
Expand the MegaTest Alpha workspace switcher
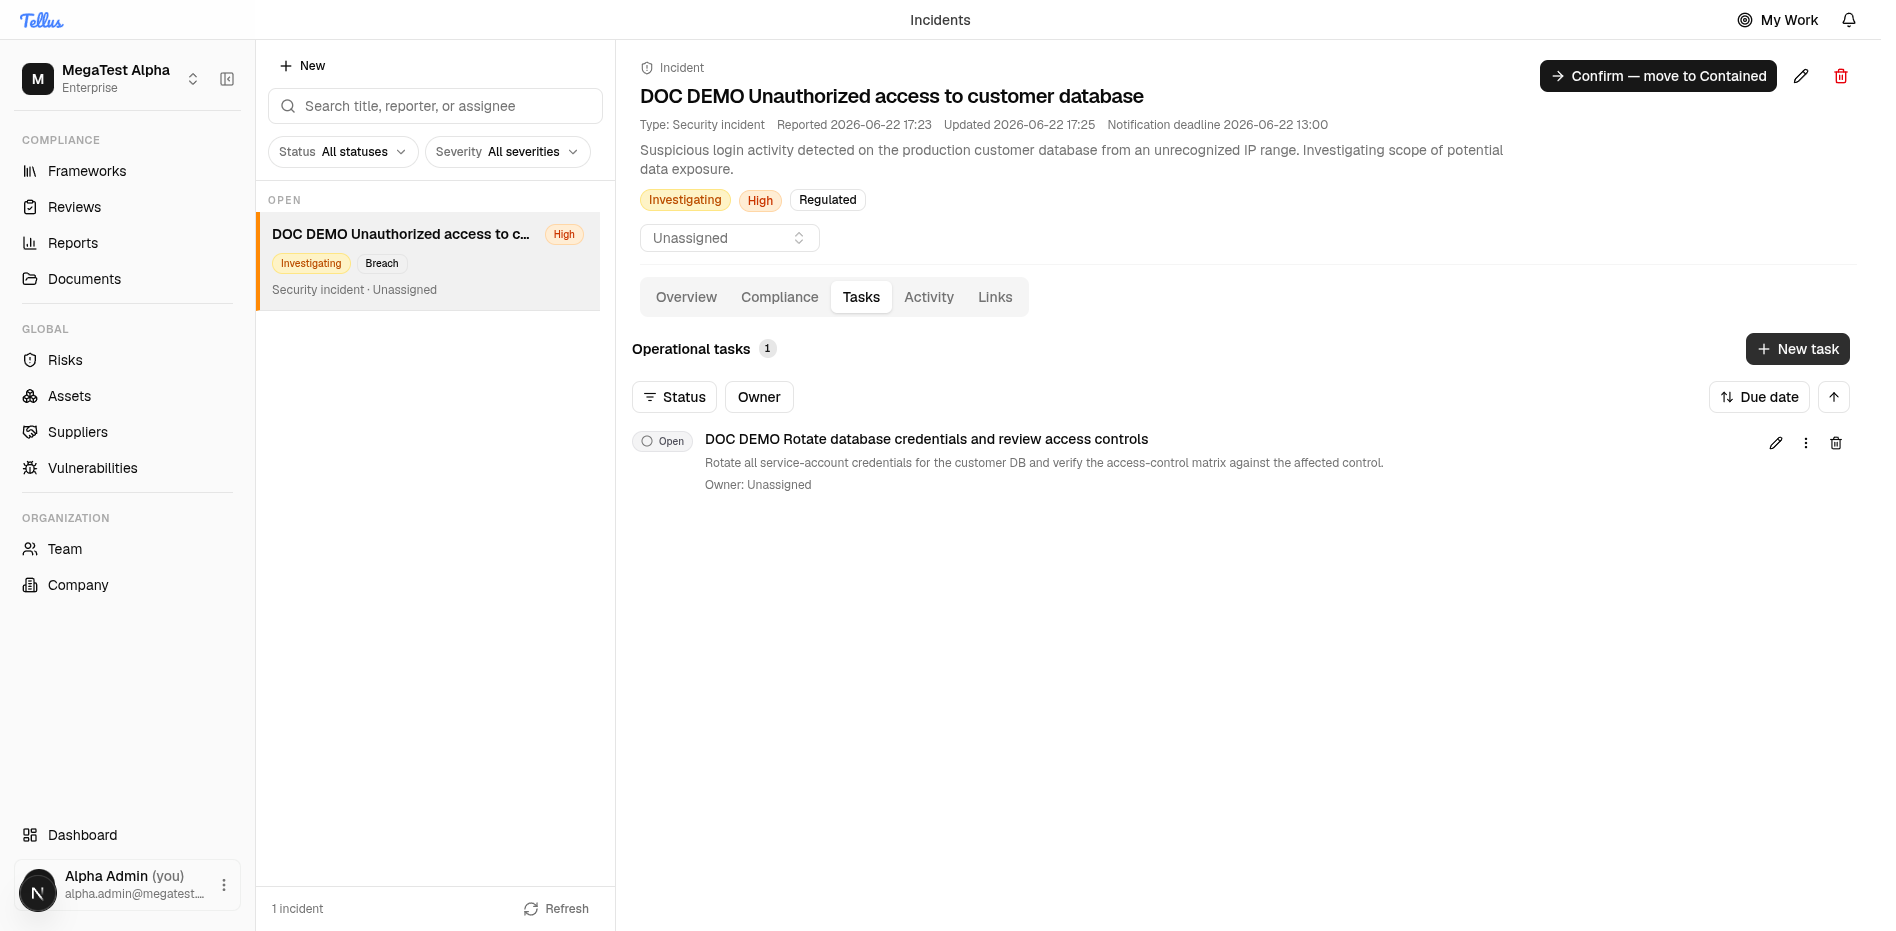(x=193, y=79)
